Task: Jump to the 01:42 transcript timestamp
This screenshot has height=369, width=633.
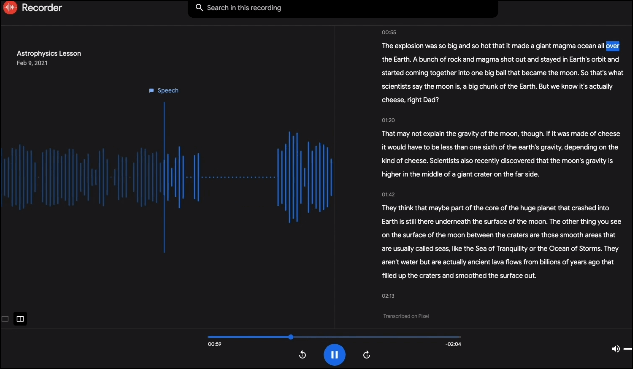Action: pos(388,194)
